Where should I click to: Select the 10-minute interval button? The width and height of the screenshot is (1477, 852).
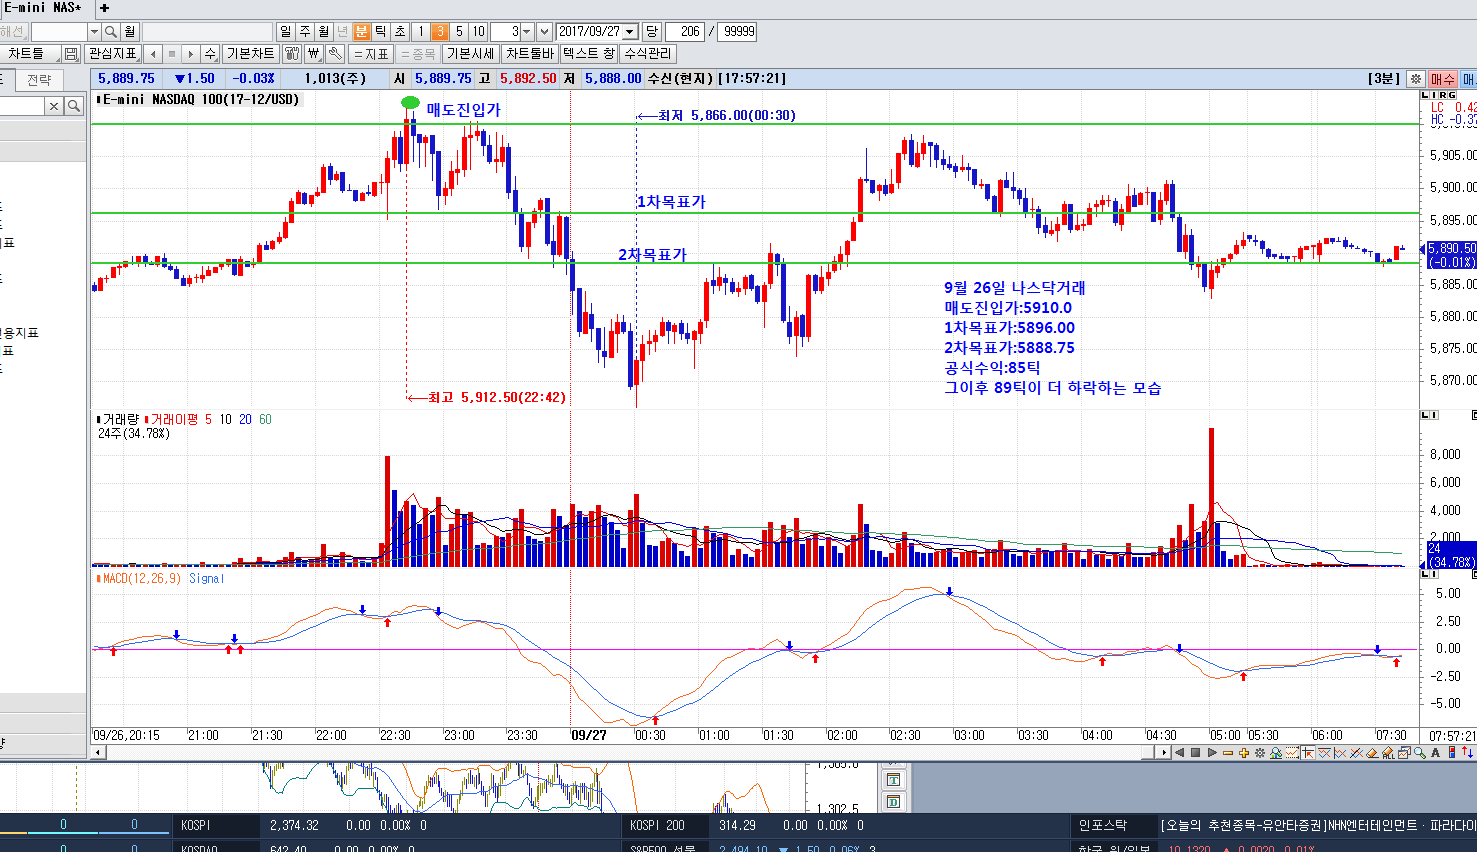click(x=479, y=32)
